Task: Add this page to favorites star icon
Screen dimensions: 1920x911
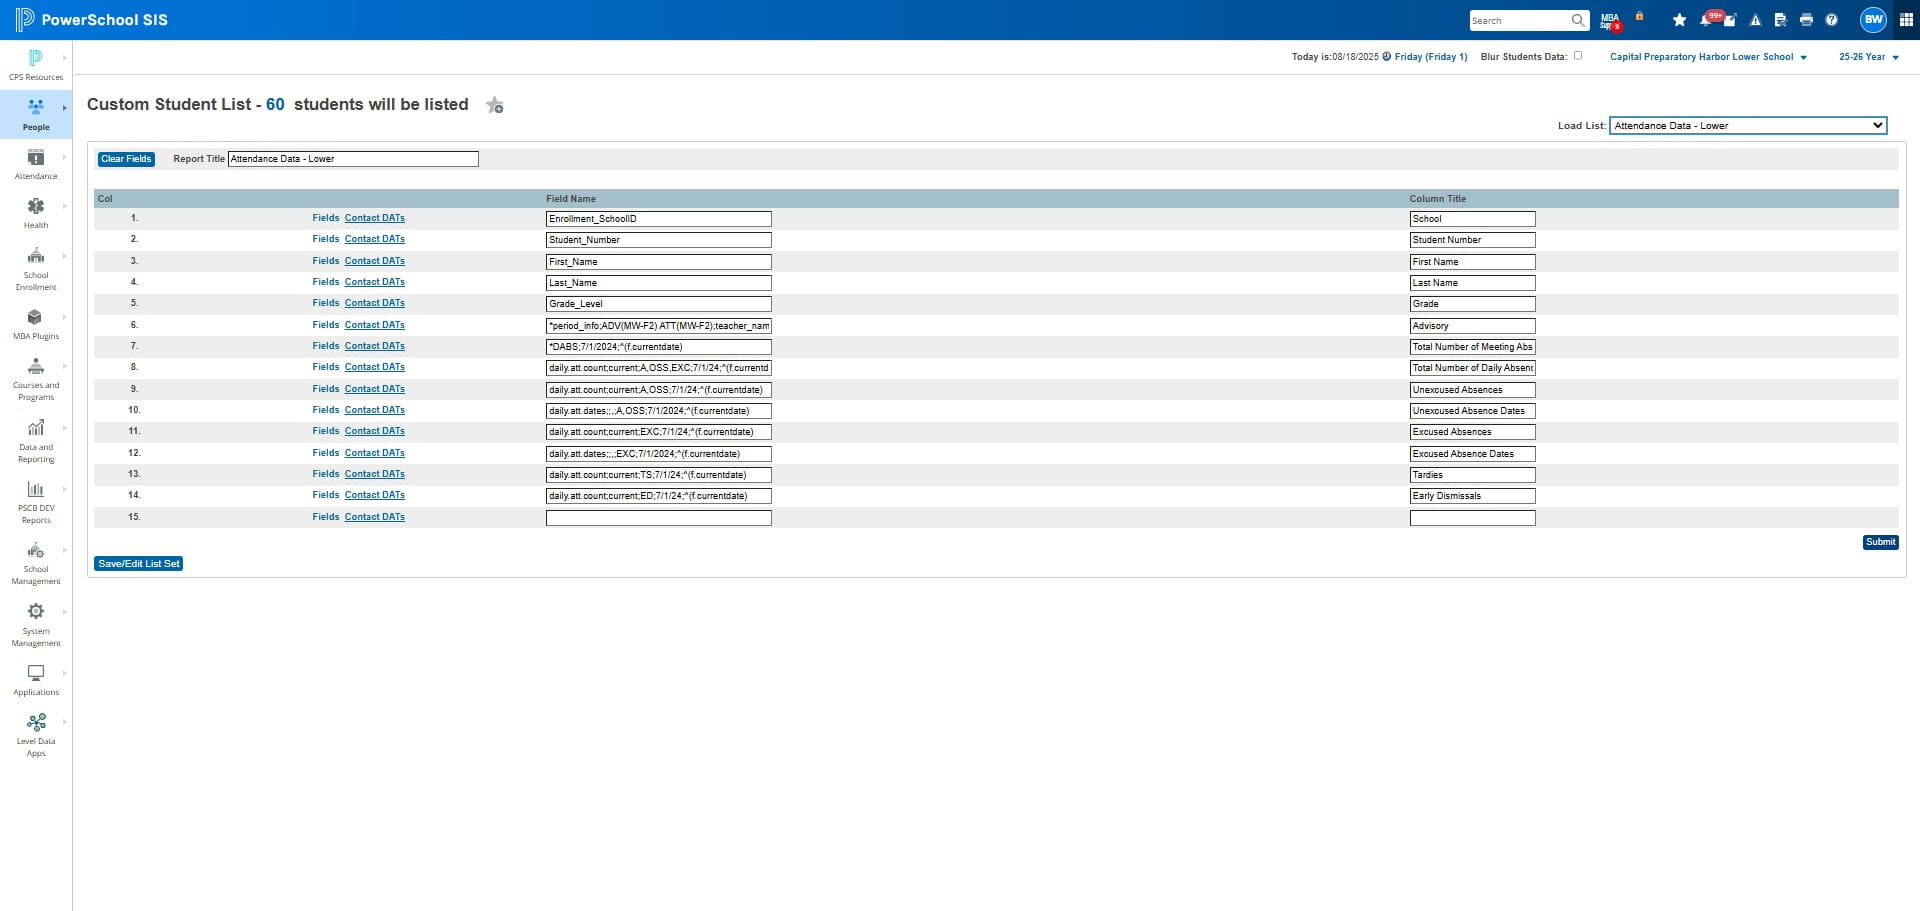Action: click(495, 105)
